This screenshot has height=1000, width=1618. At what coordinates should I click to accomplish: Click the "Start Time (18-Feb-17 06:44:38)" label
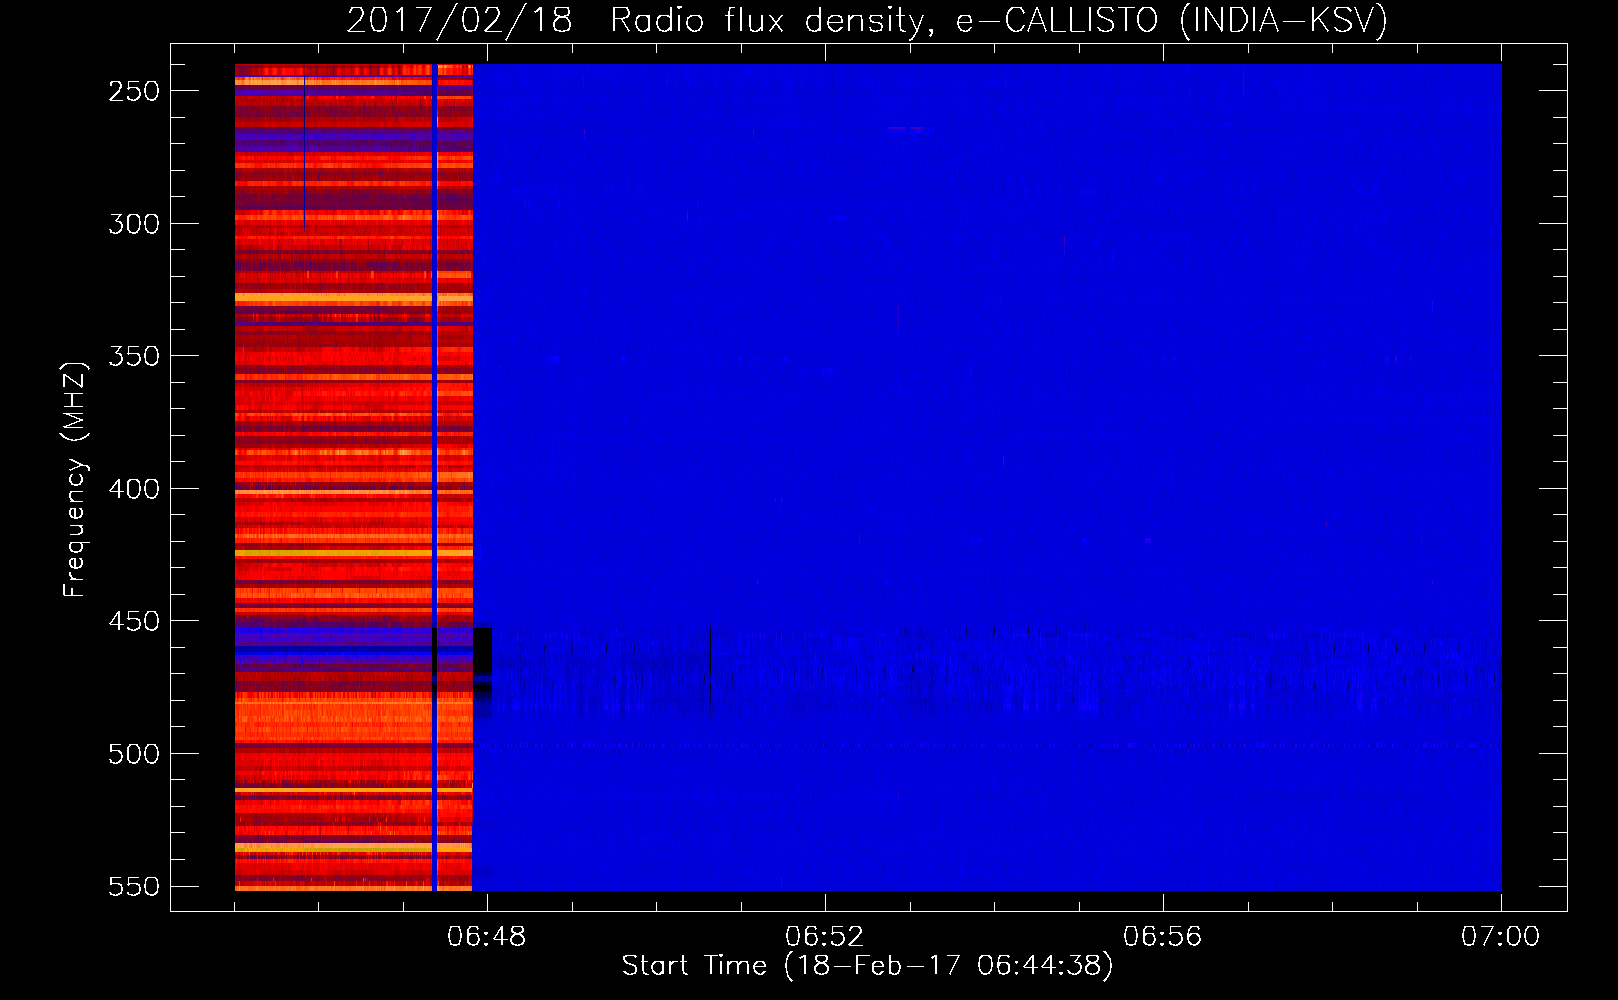(x=867, y=966)
